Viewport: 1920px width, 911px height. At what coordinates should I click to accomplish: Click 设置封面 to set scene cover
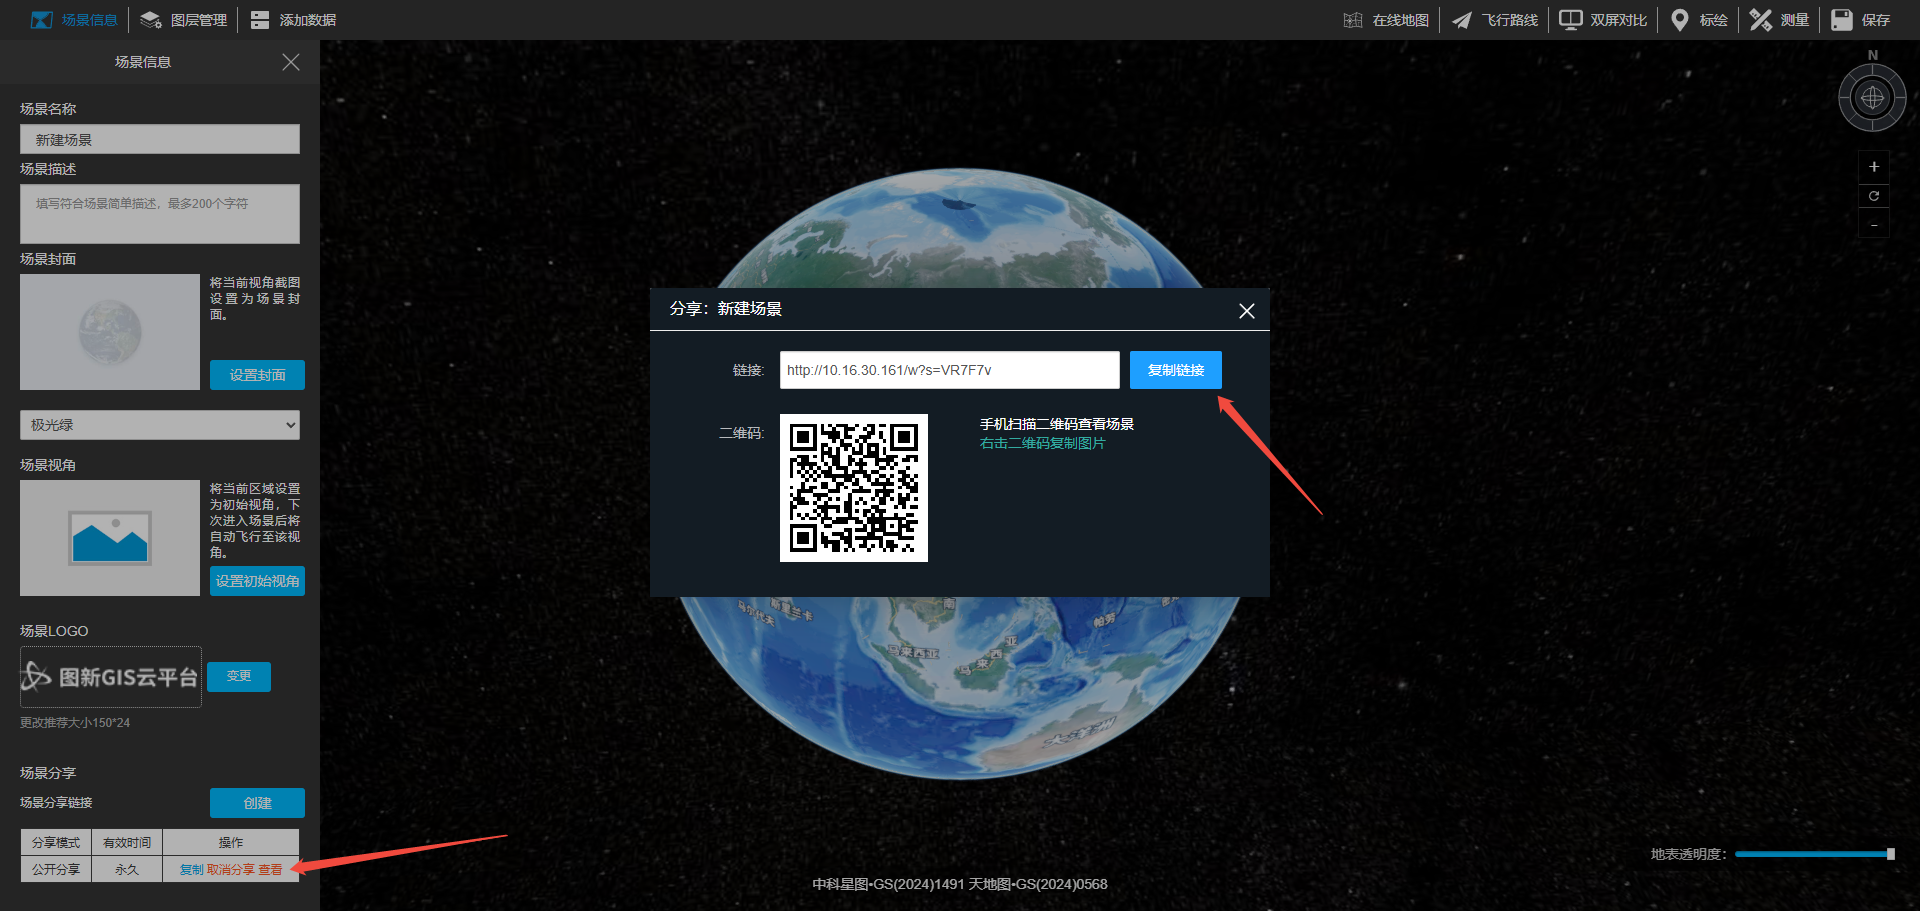point(257,375)
